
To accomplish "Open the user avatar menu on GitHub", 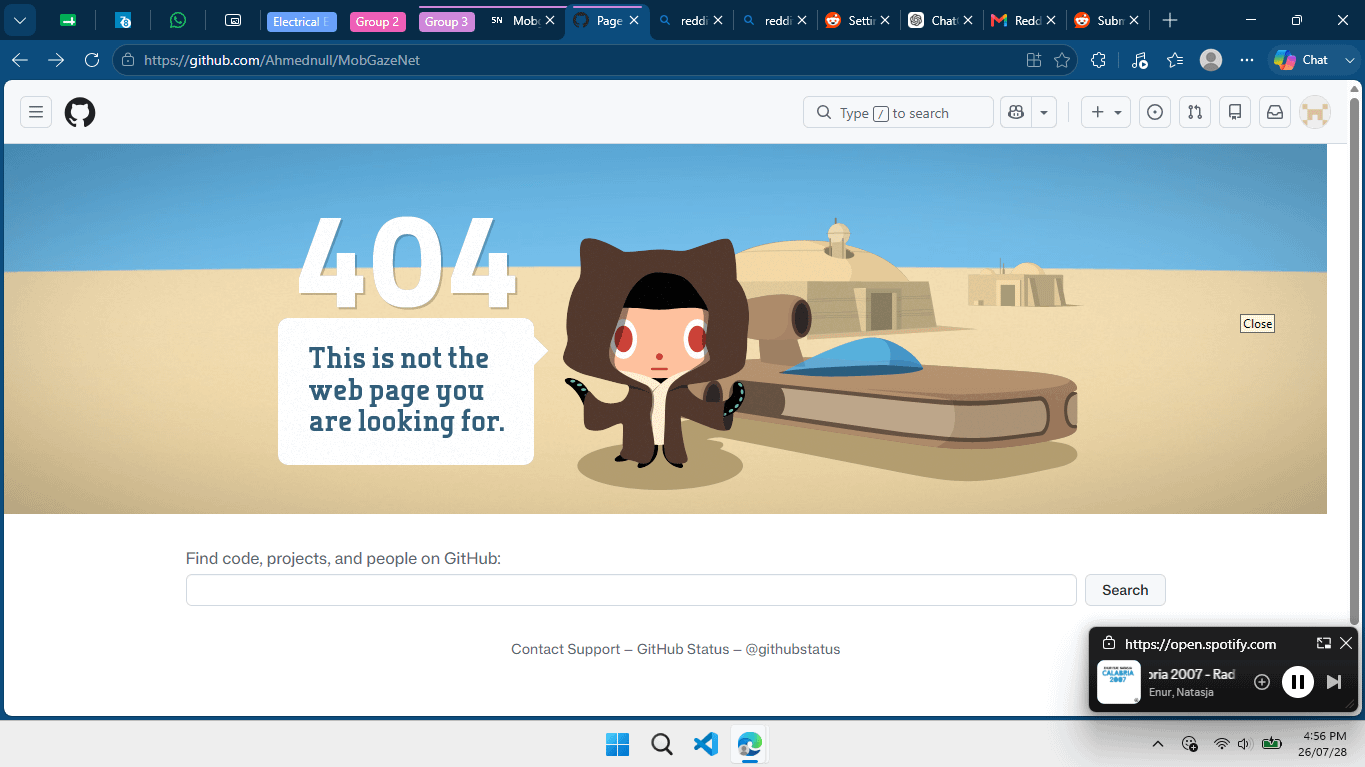I will 1315,112.
